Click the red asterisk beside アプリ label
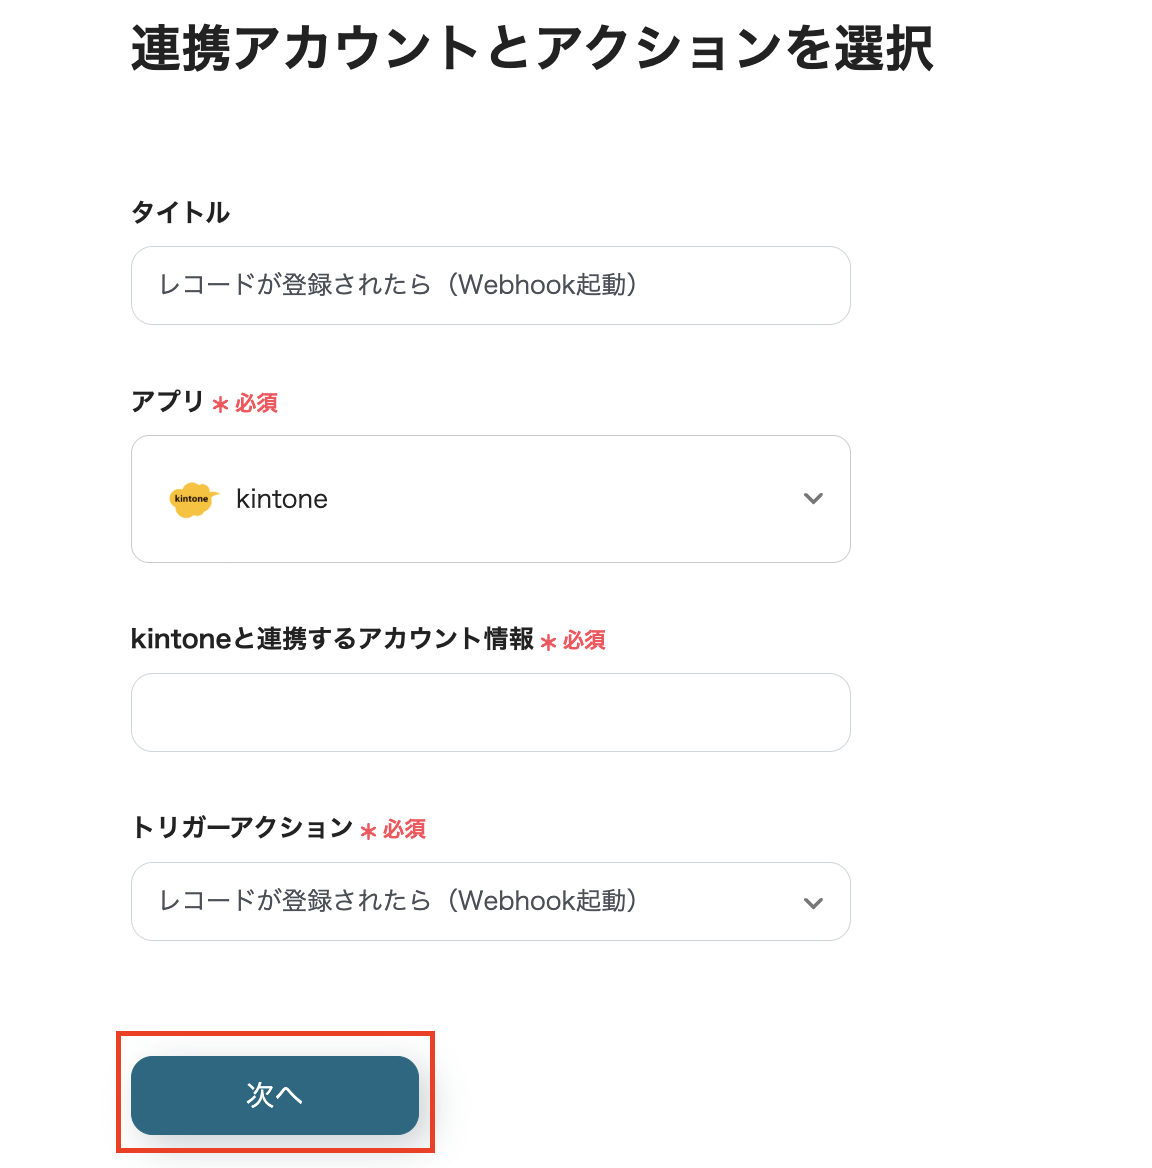Viewport: 1152px width, 1168px height. [220, 404]
